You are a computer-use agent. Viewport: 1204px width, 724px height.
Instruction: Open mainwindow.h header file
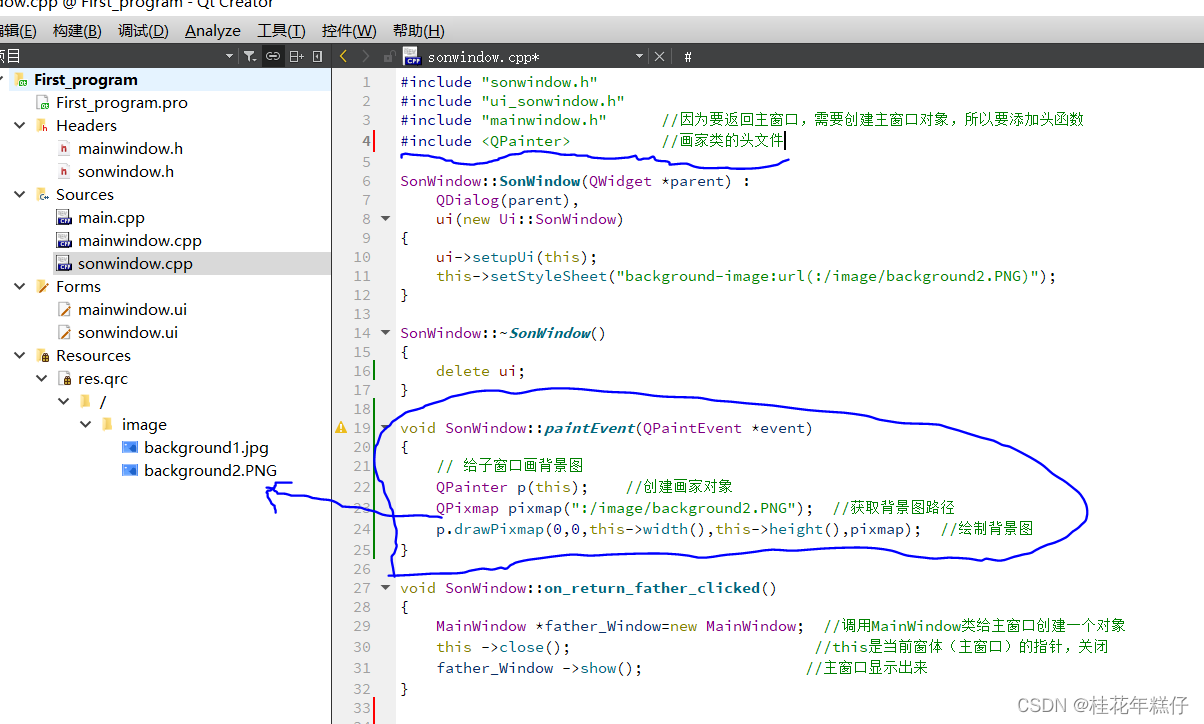tap(131, 149)
